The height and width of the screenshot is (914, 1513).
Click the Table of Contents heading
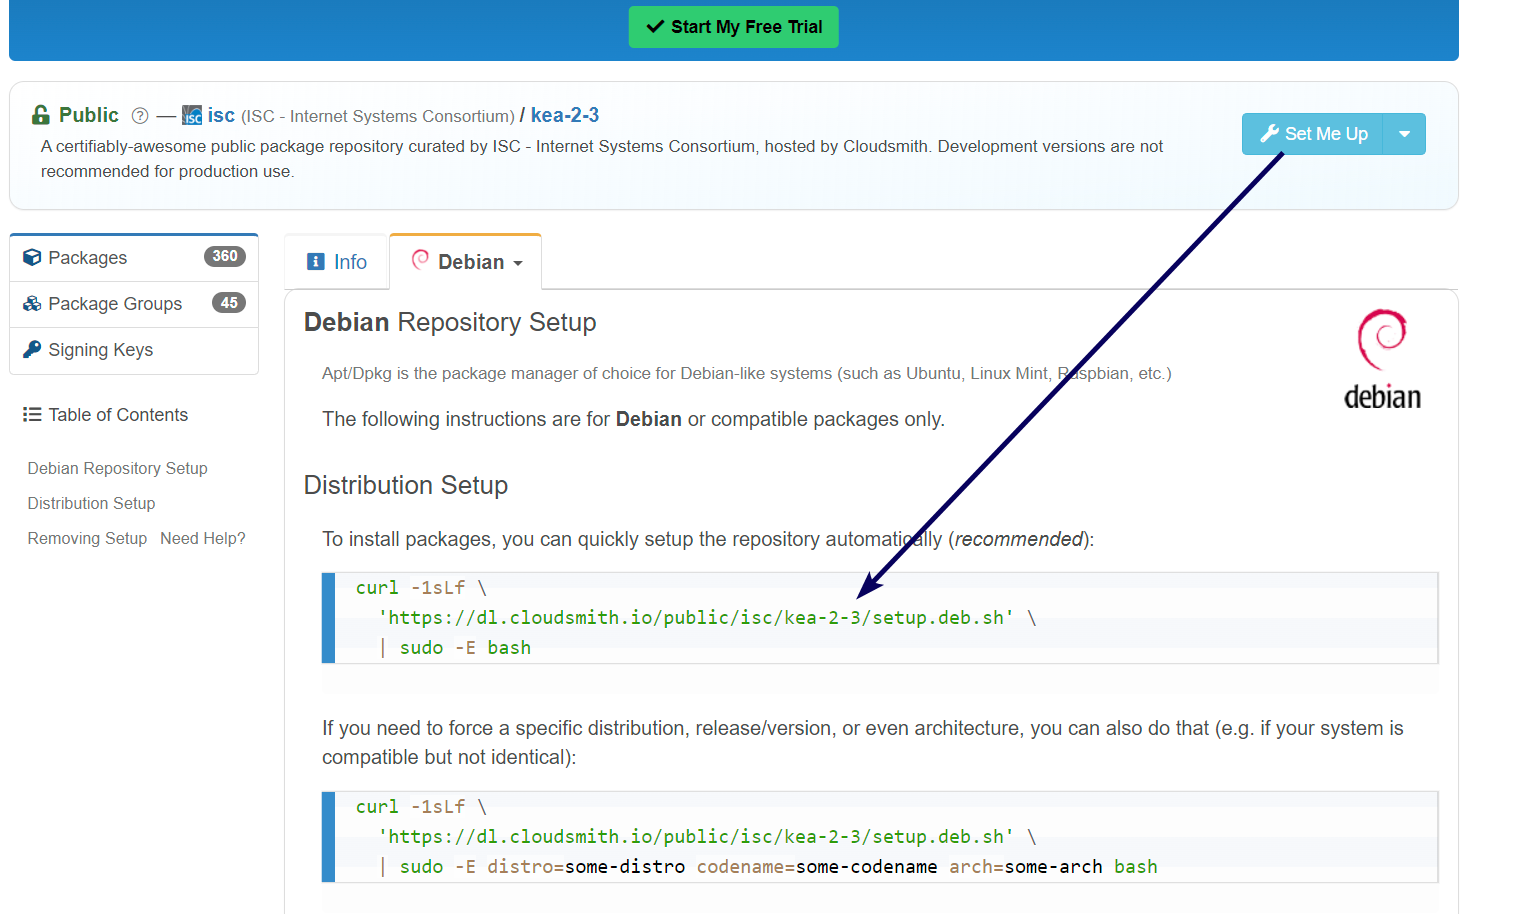(x=118, y=415)
